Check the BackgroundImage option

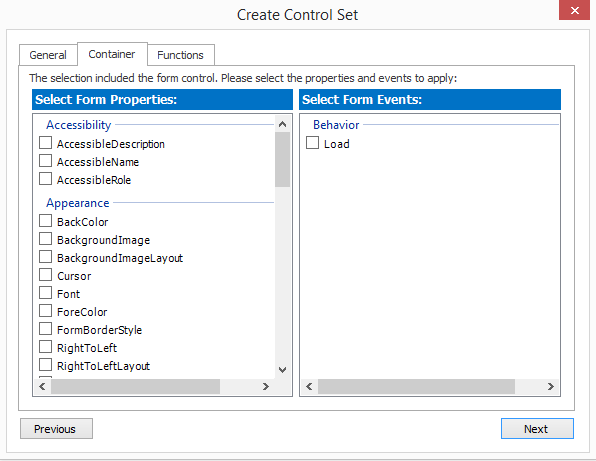click(46, 239)
